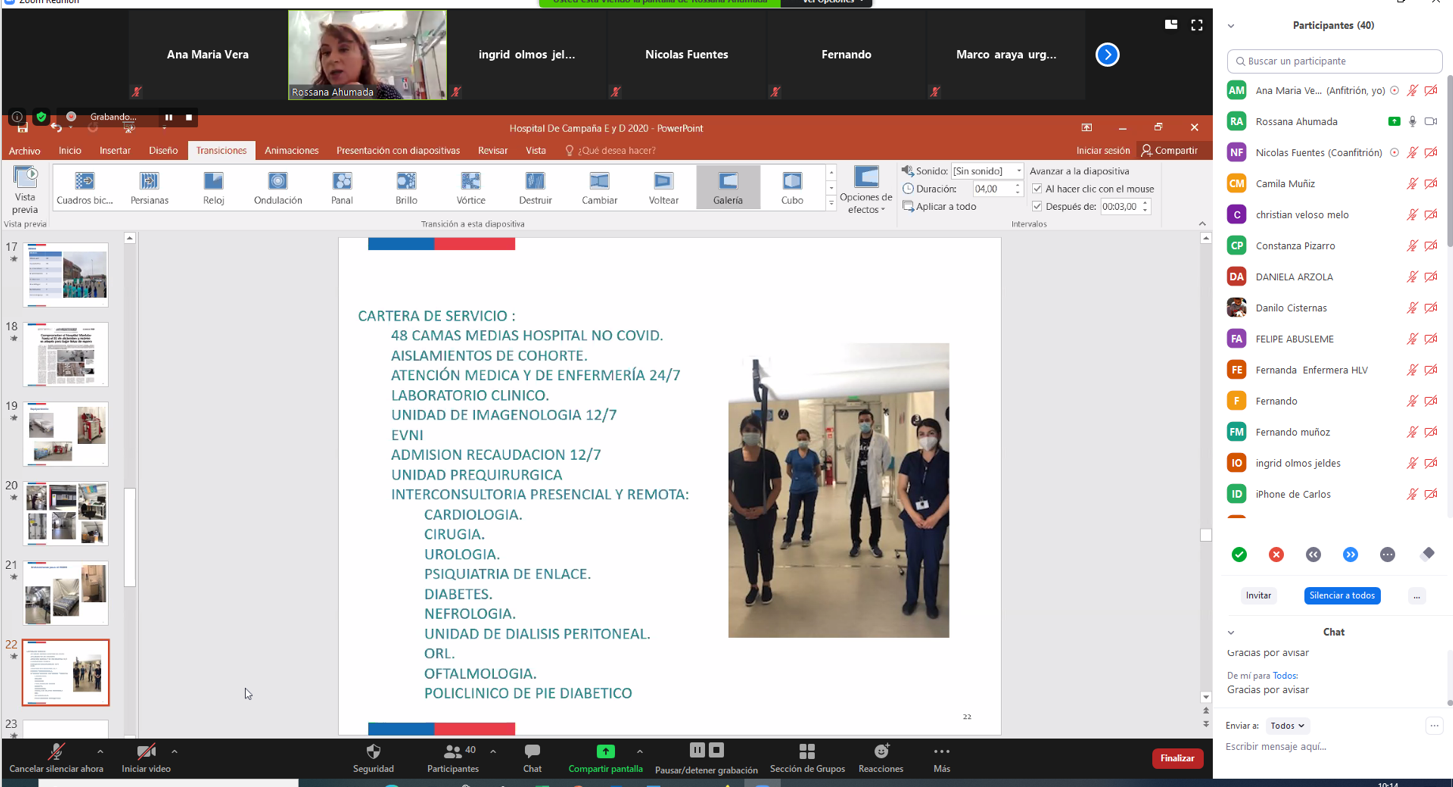Image resolution: width=1453 pixels, height=787 pixels.
Task: Apply the Cubo transition
Action: click(792, 187)
